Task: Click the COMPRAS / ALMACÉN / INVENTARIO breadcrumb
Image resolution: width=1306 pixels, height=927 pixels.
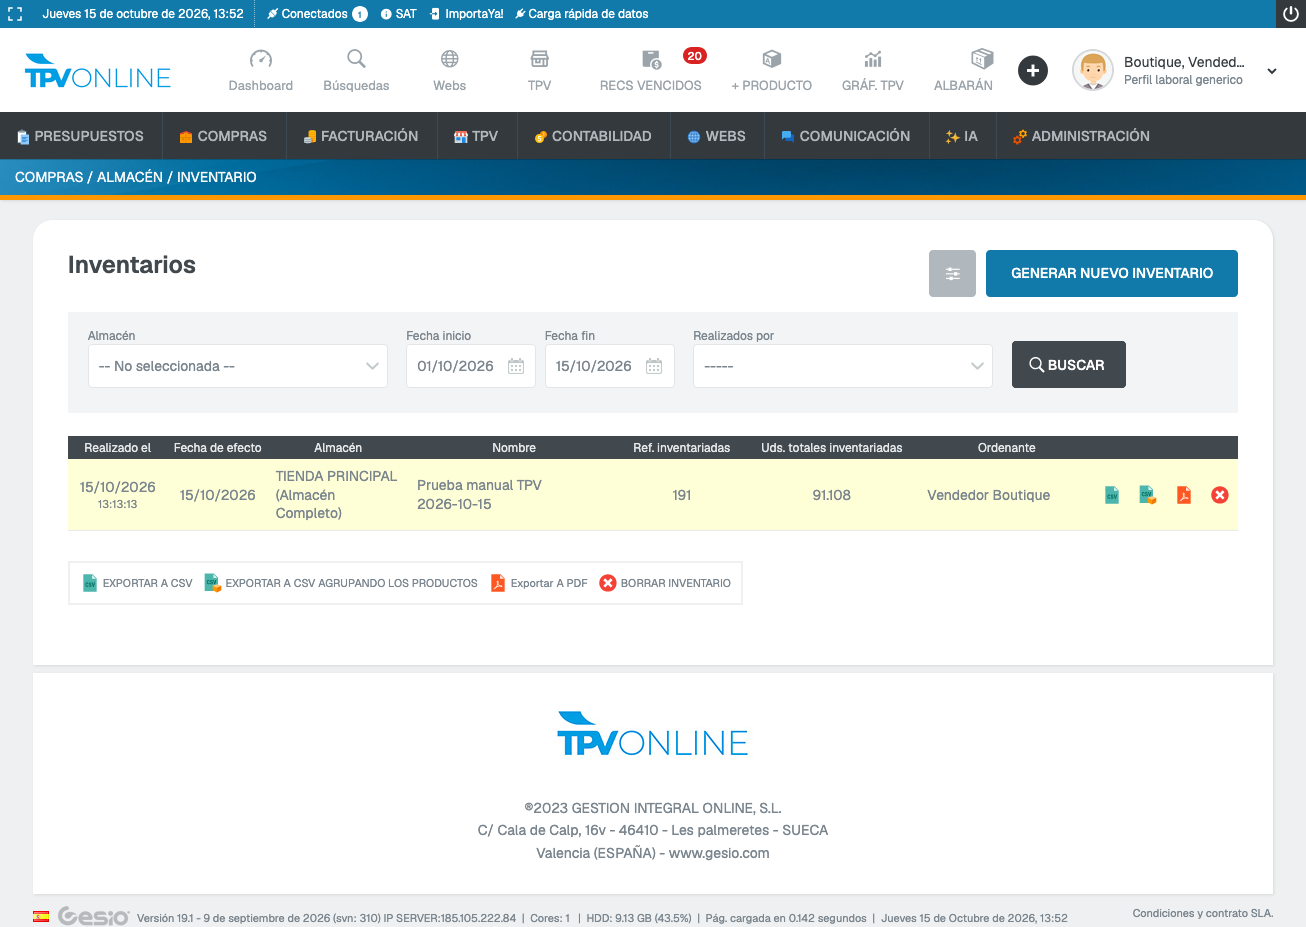Action: point(136,177)
